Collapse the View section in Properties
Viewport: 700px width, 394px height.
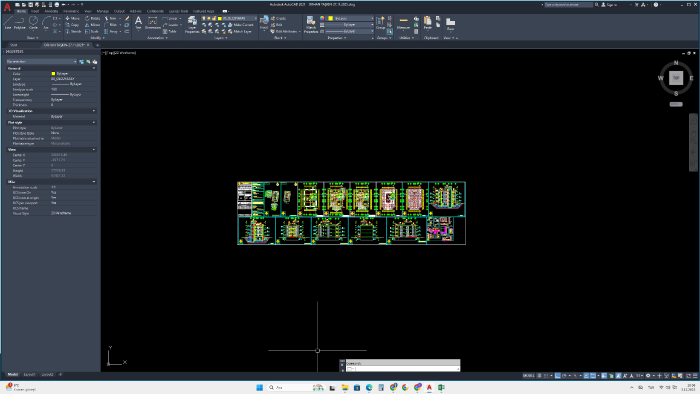coord(94,149)
